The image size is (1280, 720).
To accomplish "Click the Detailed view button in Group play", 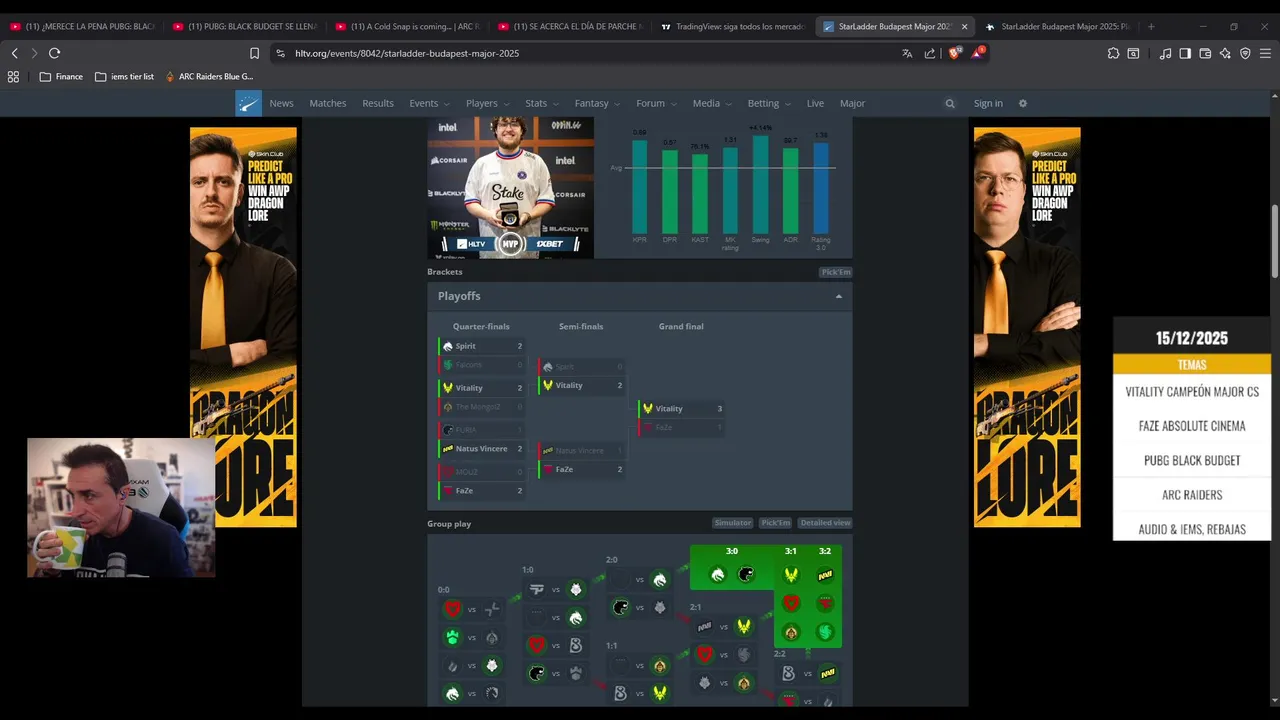I will (825, 523).
